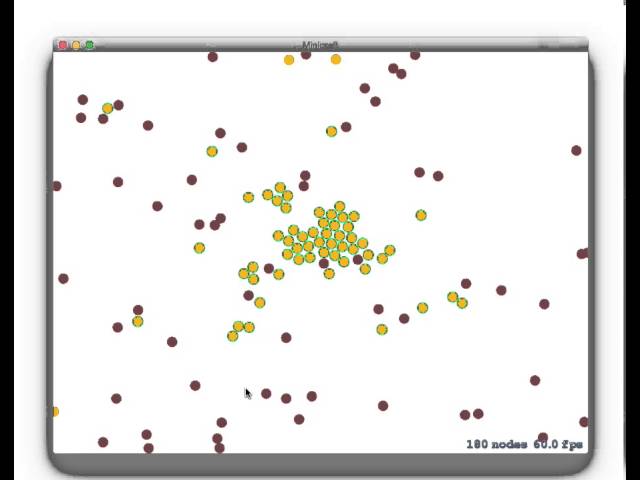Click the topmost yellow node of the central cluster
640x480 pixels.
340,207
